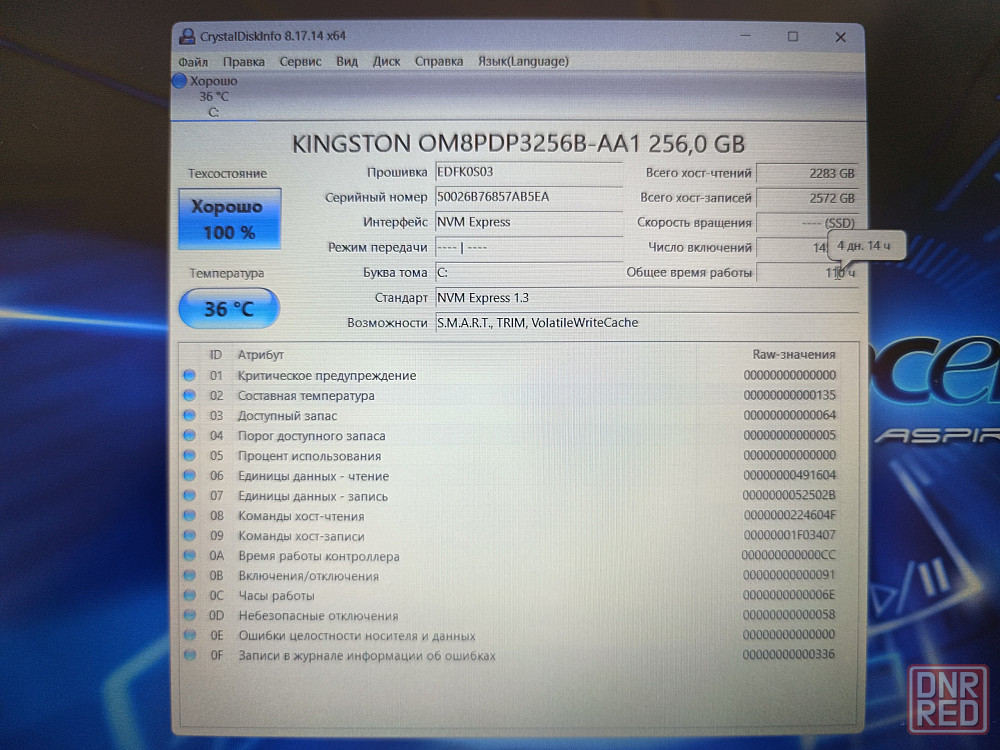The height and width of the screenshot is (750, 1000).
Task: Open the Файл menu
Action: click(x=193, y=61)
